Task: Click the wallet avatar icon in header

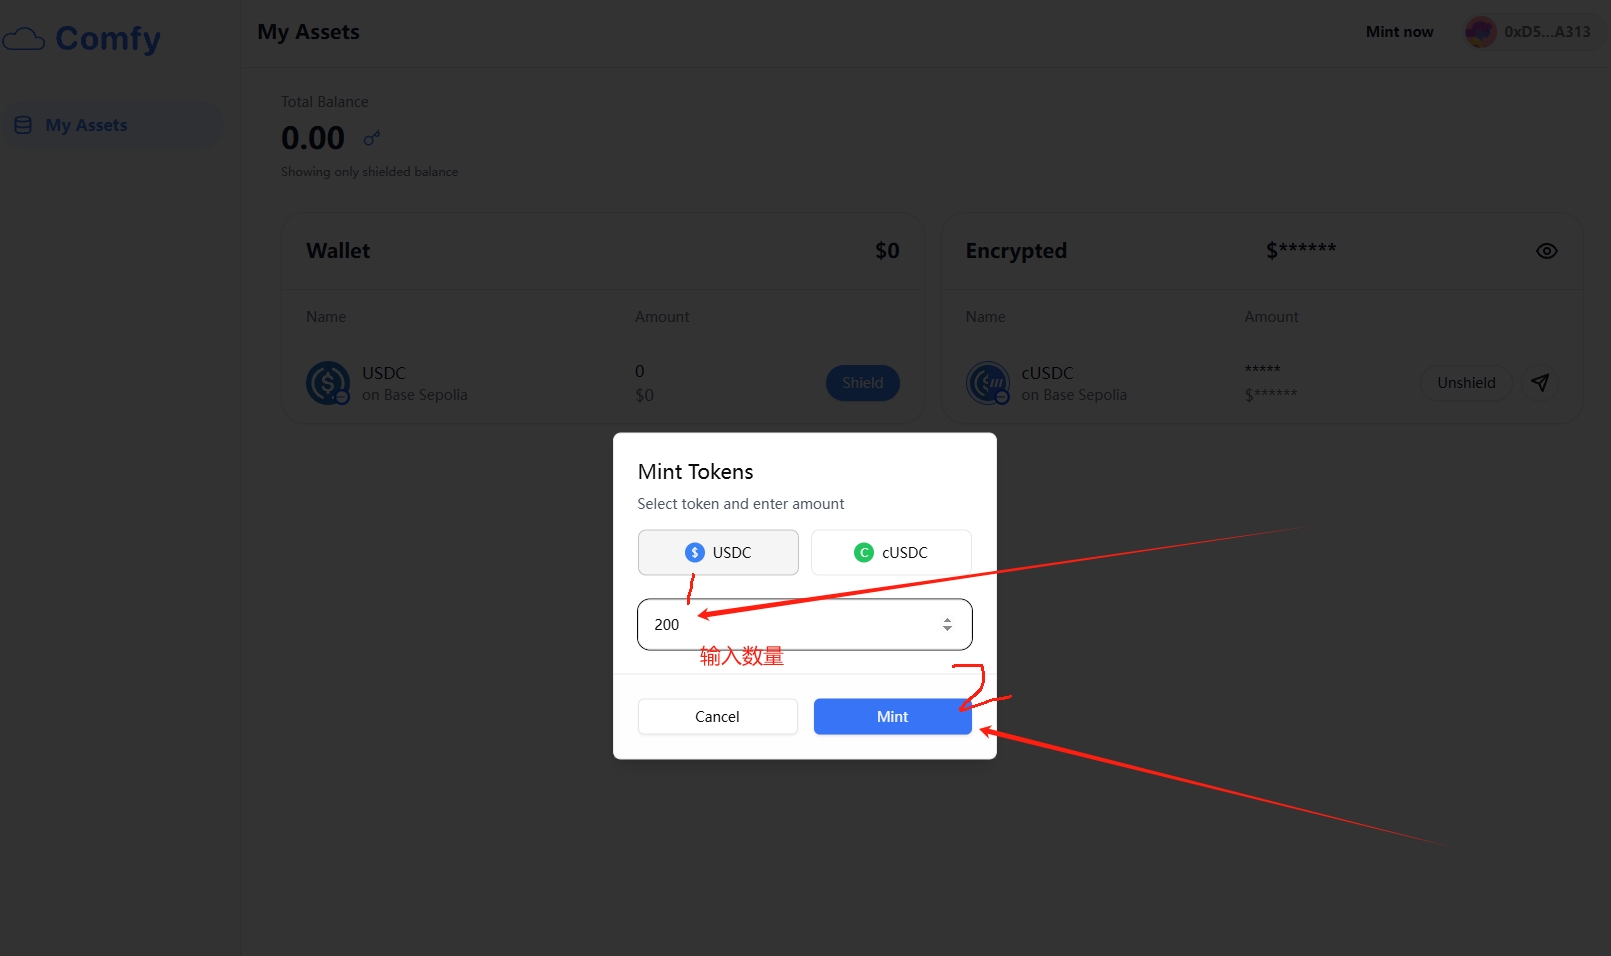Action: point(1480,32)
